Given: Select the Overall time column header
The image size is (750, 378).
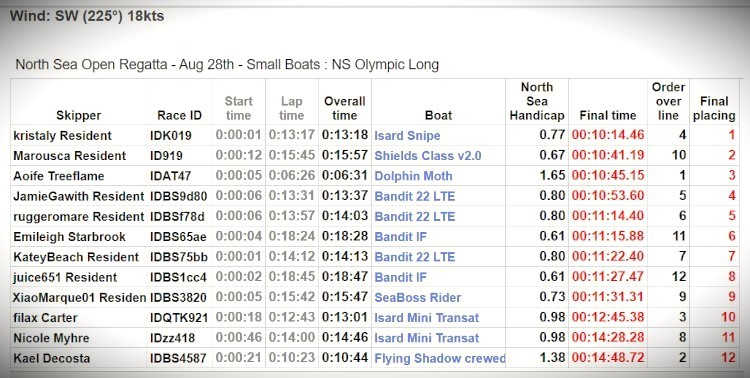Looking at the screenshot, I should tap(344, 108).
